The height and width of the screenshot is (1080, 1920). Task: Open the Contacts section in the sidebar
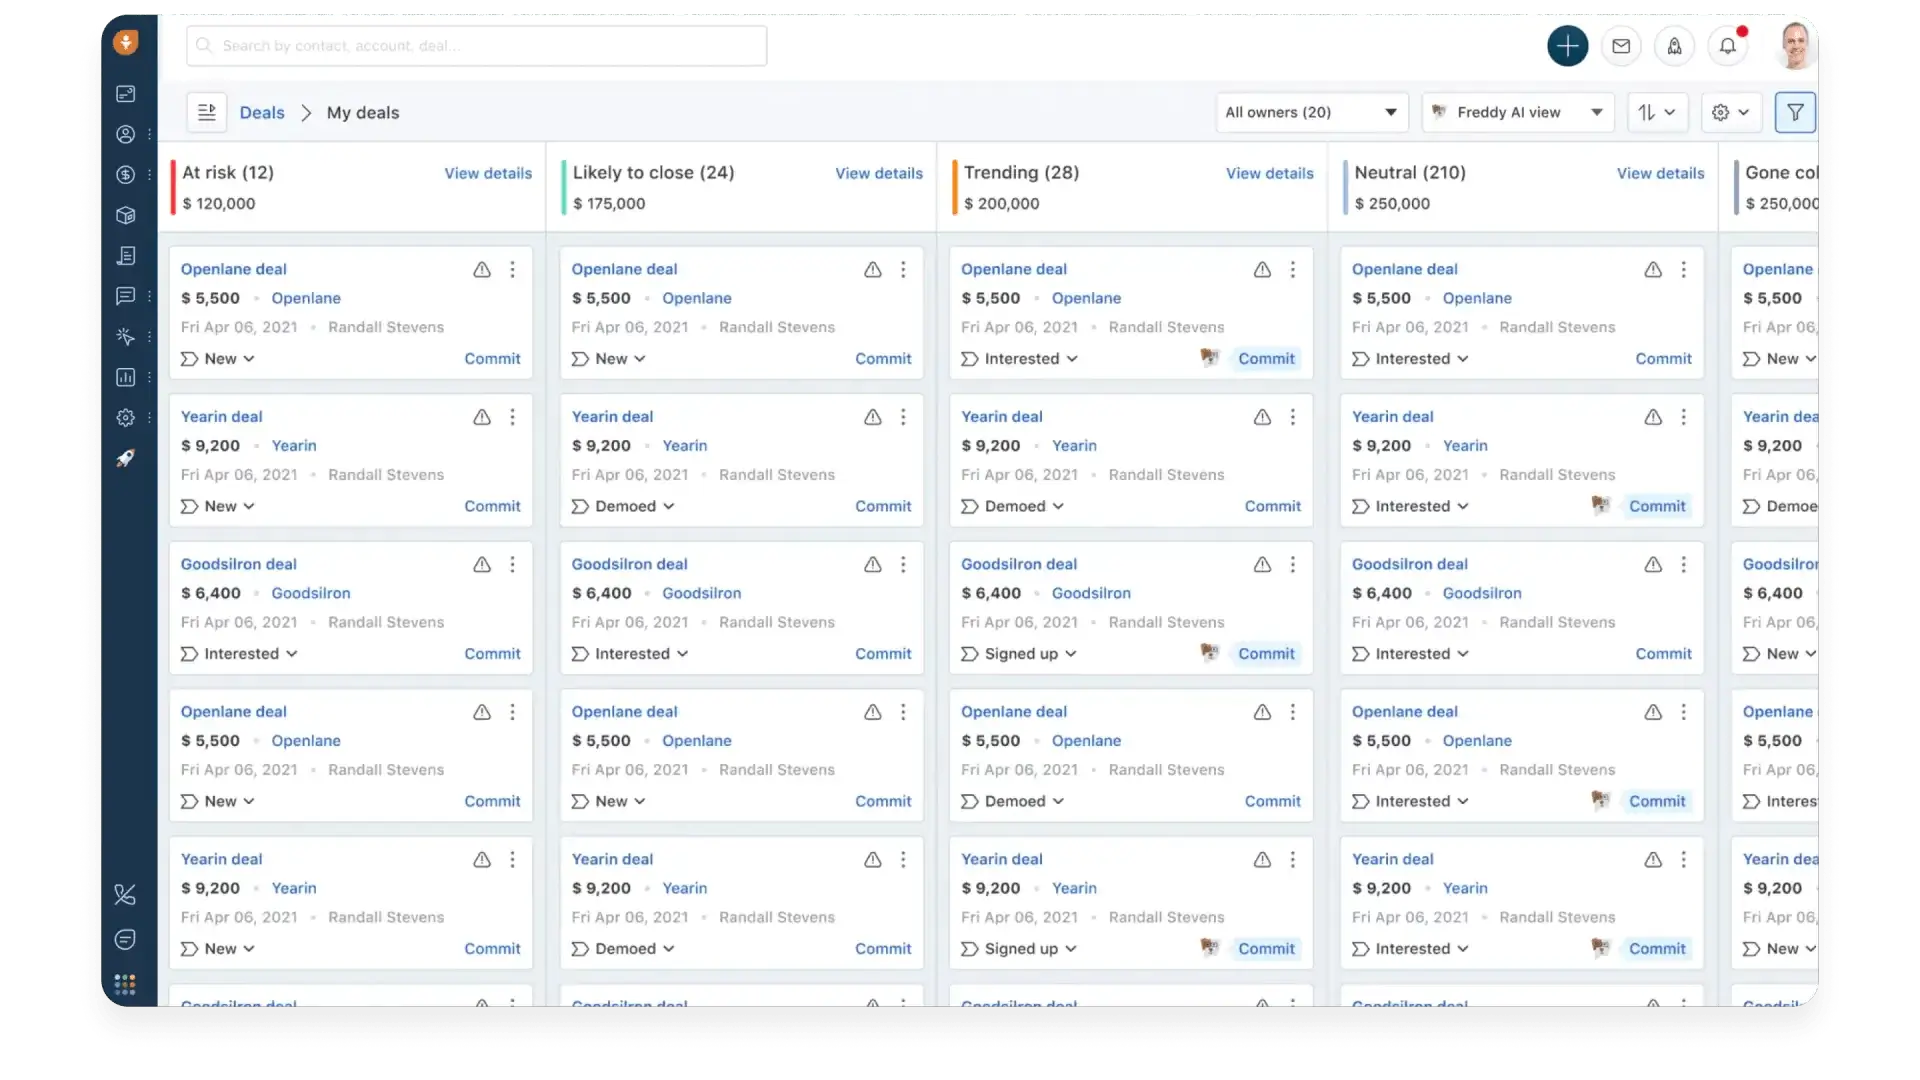tap(125, 134)
